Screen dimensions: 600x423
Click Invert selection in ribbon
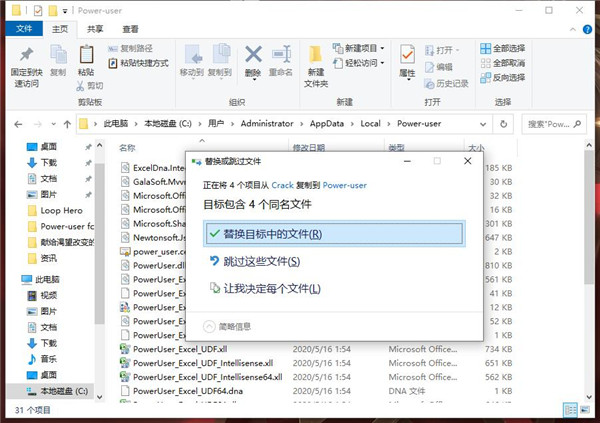[503, 77]
